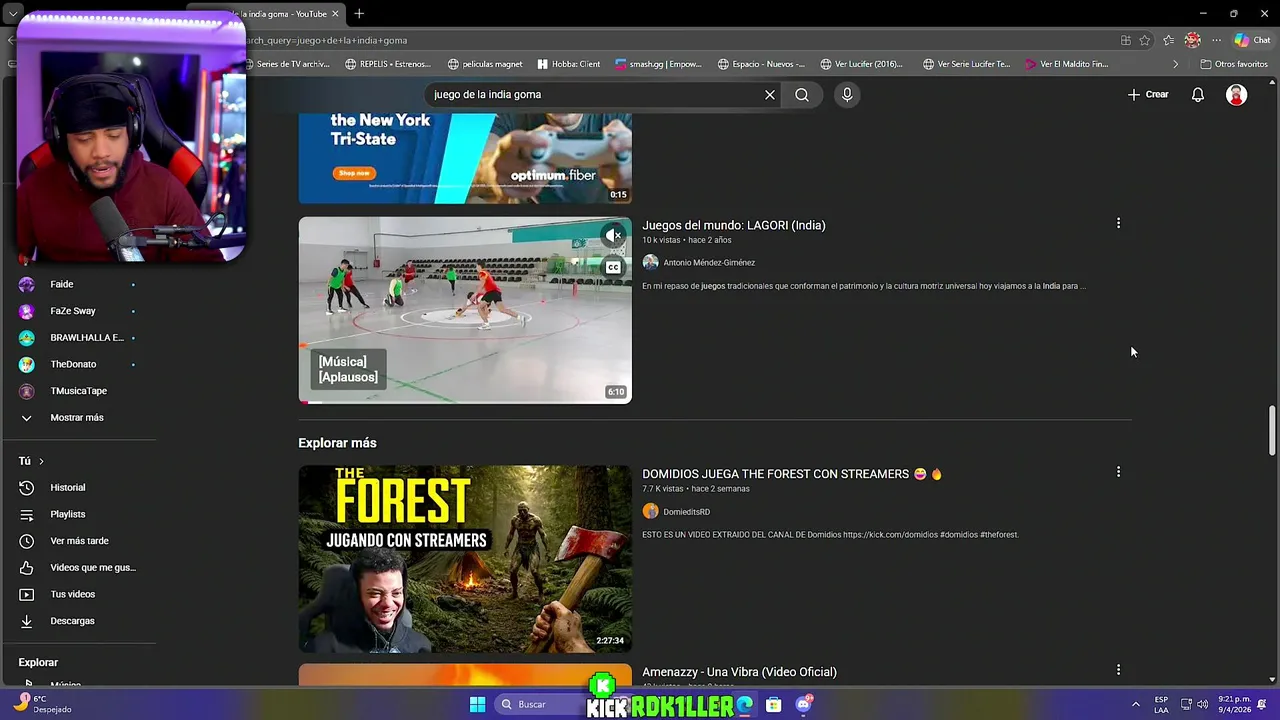Start voice search with the microphone icon
The height and width of the screenshot is (720, 1280).
tap(847, 94)
